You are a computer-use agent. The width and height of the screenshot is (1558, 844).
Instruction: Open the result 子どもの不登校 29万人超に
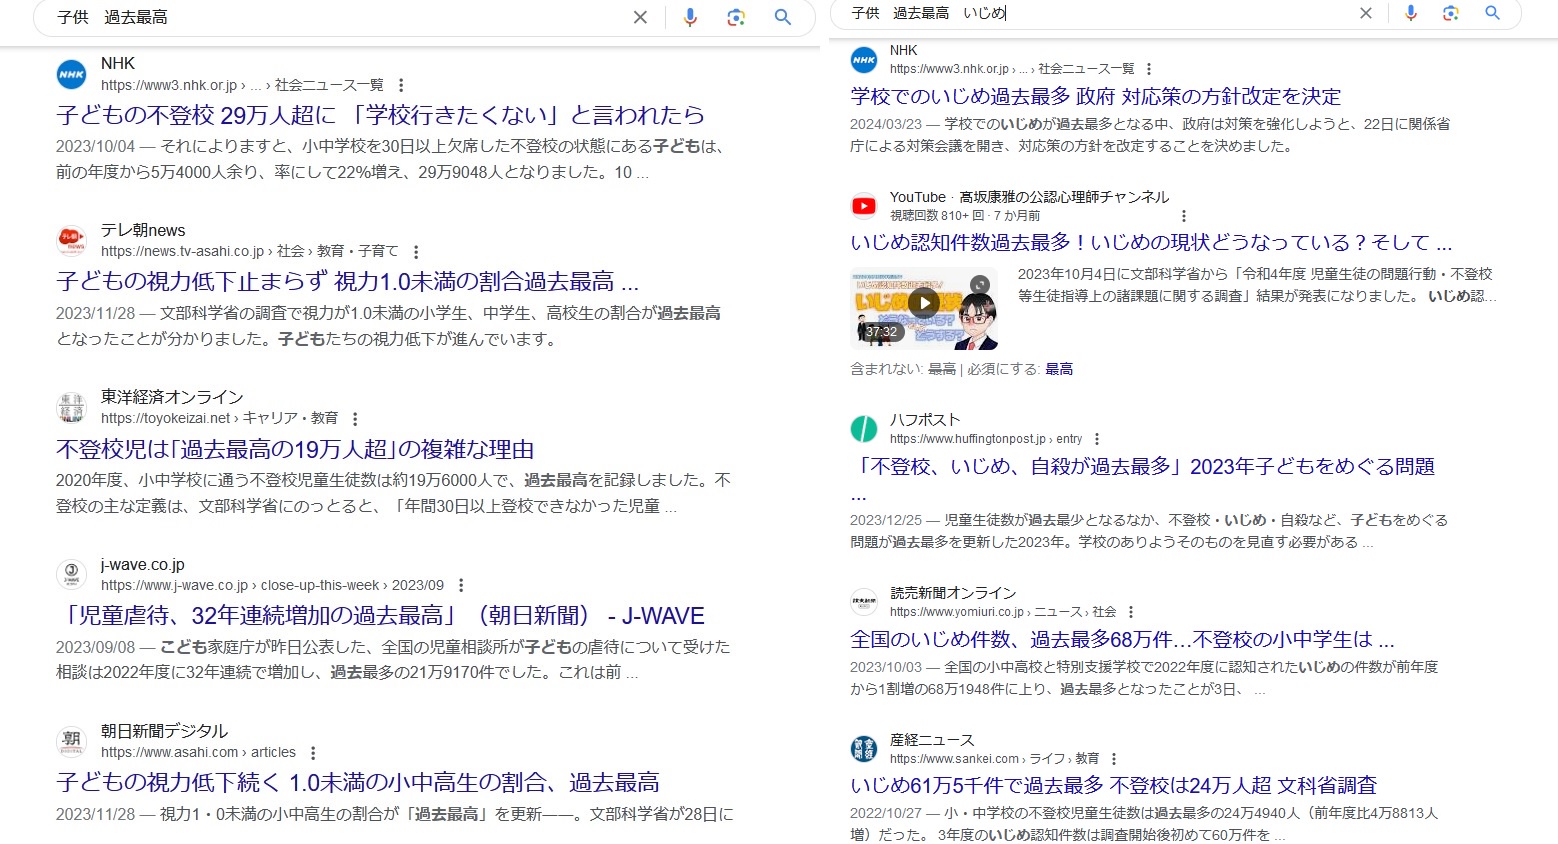point(381,115)
